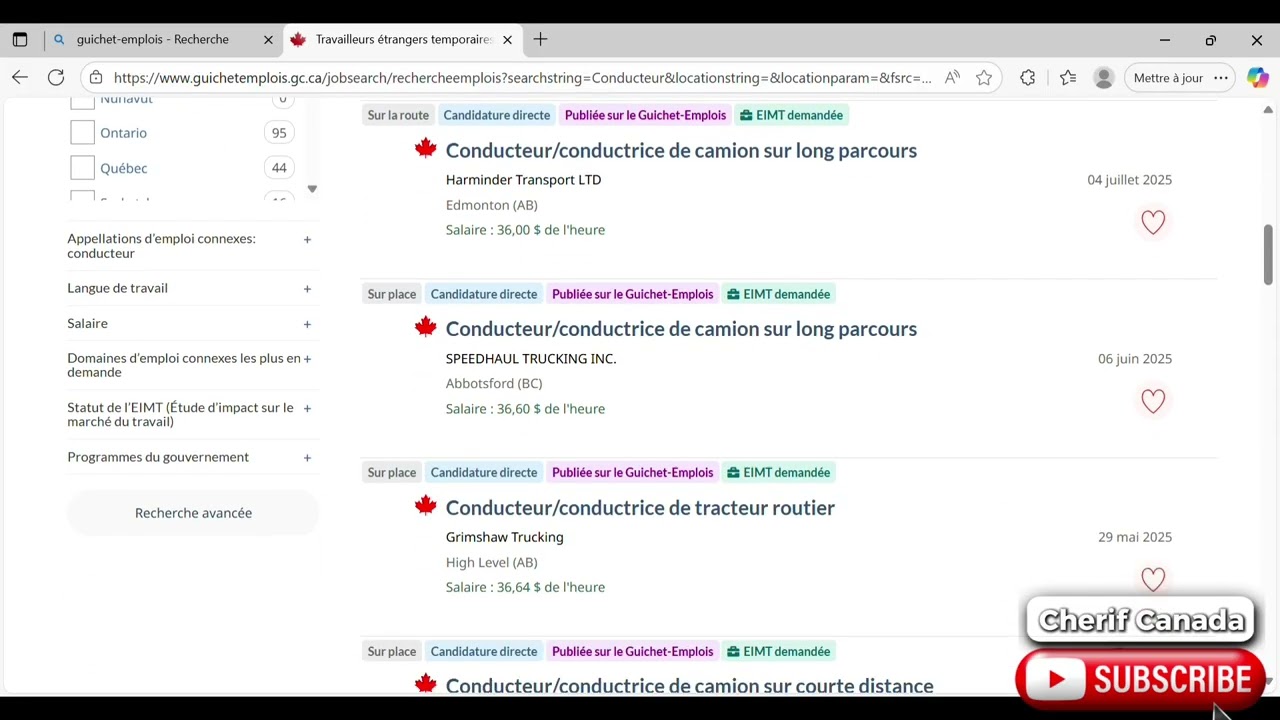Screen dimensions: 1280x720
Task: Favorite the SPEEDHAUL TRUCKING job with heart icon
Action: [1153, 401]
